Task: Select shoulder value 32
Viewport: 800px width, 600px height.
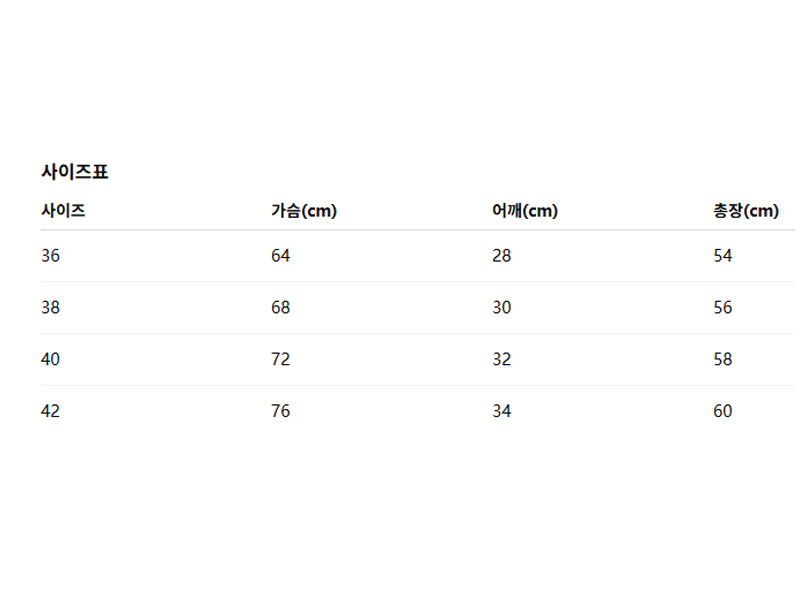Action: (502, 360)
